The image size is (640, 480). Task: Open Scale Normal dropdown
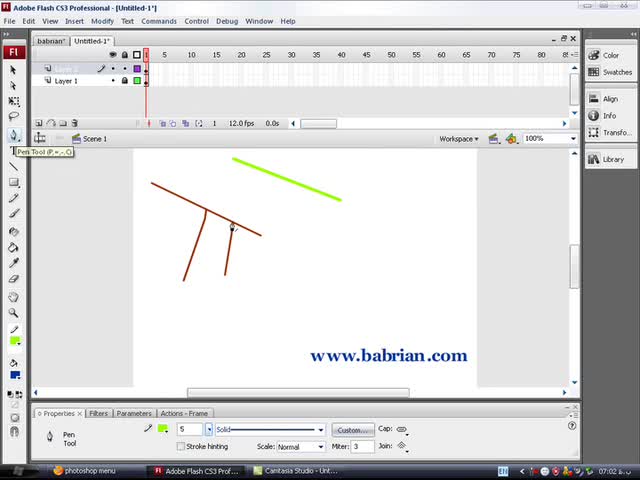point(321,447)
